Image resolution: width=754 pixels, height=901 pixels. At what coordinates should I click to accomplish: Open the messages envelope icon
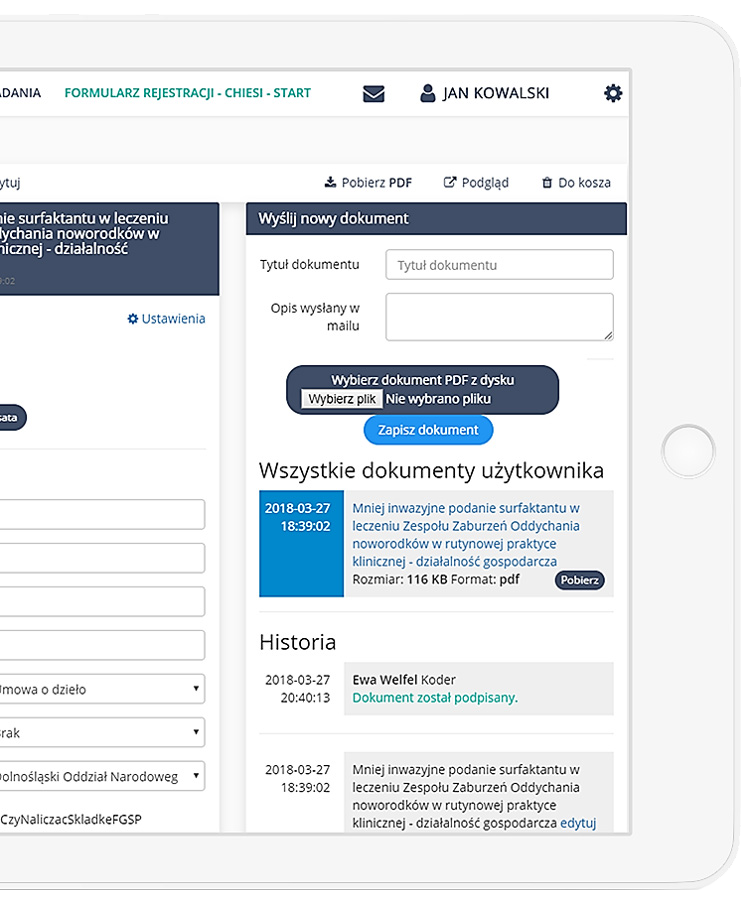(x=373, y=94)
